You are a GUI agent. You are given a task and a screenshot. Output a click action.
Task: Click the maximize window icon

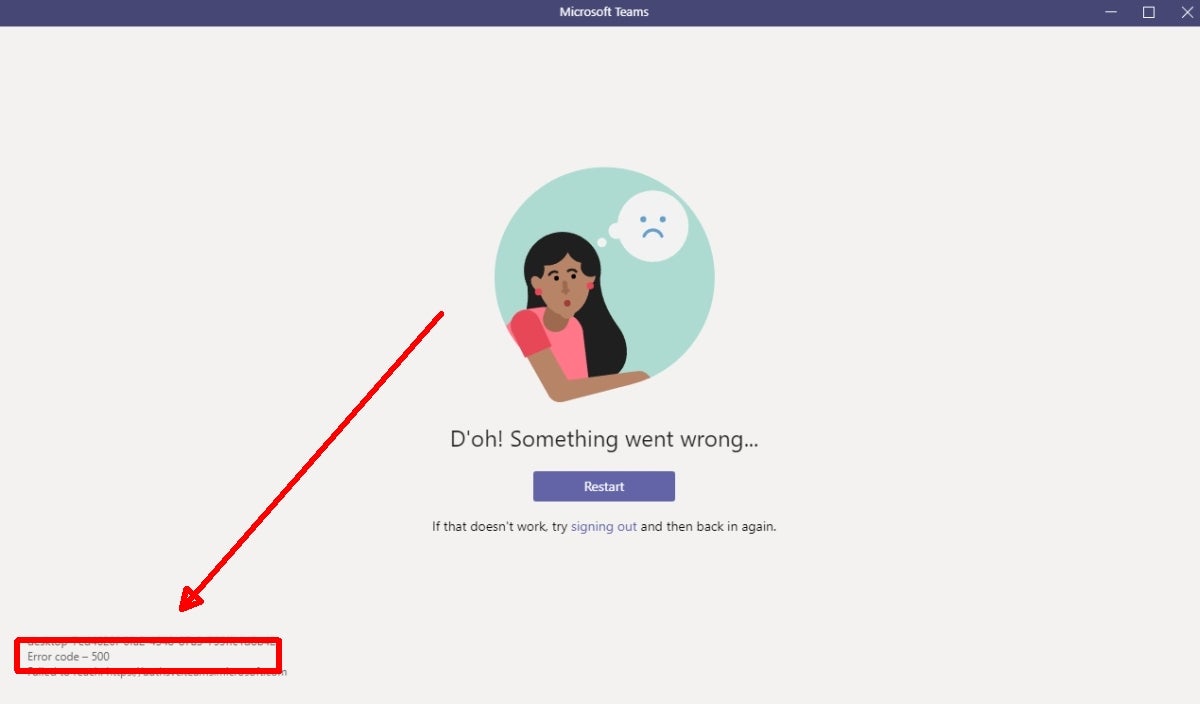coord(1148,12)
